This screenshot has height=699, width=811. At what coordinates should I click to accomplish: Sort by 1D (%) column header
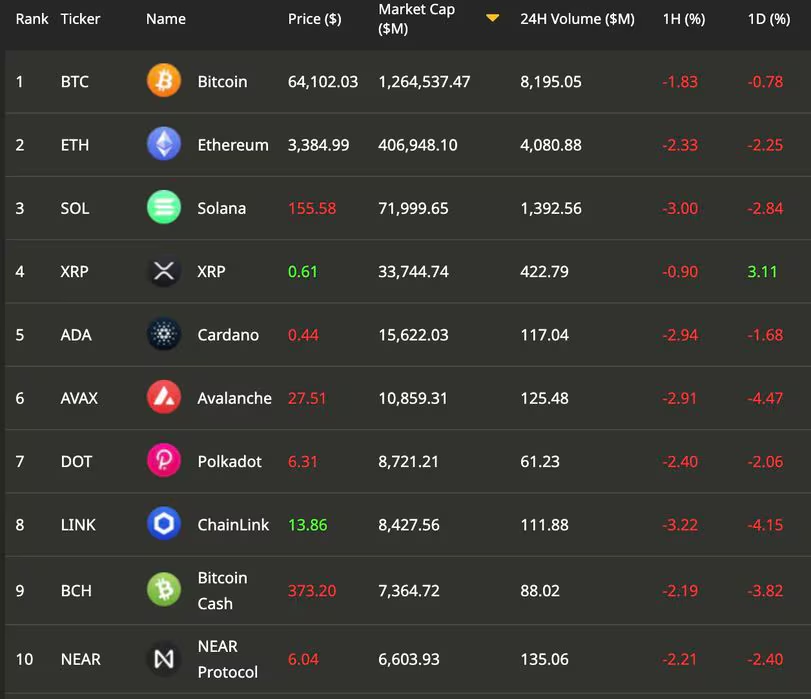768,19
